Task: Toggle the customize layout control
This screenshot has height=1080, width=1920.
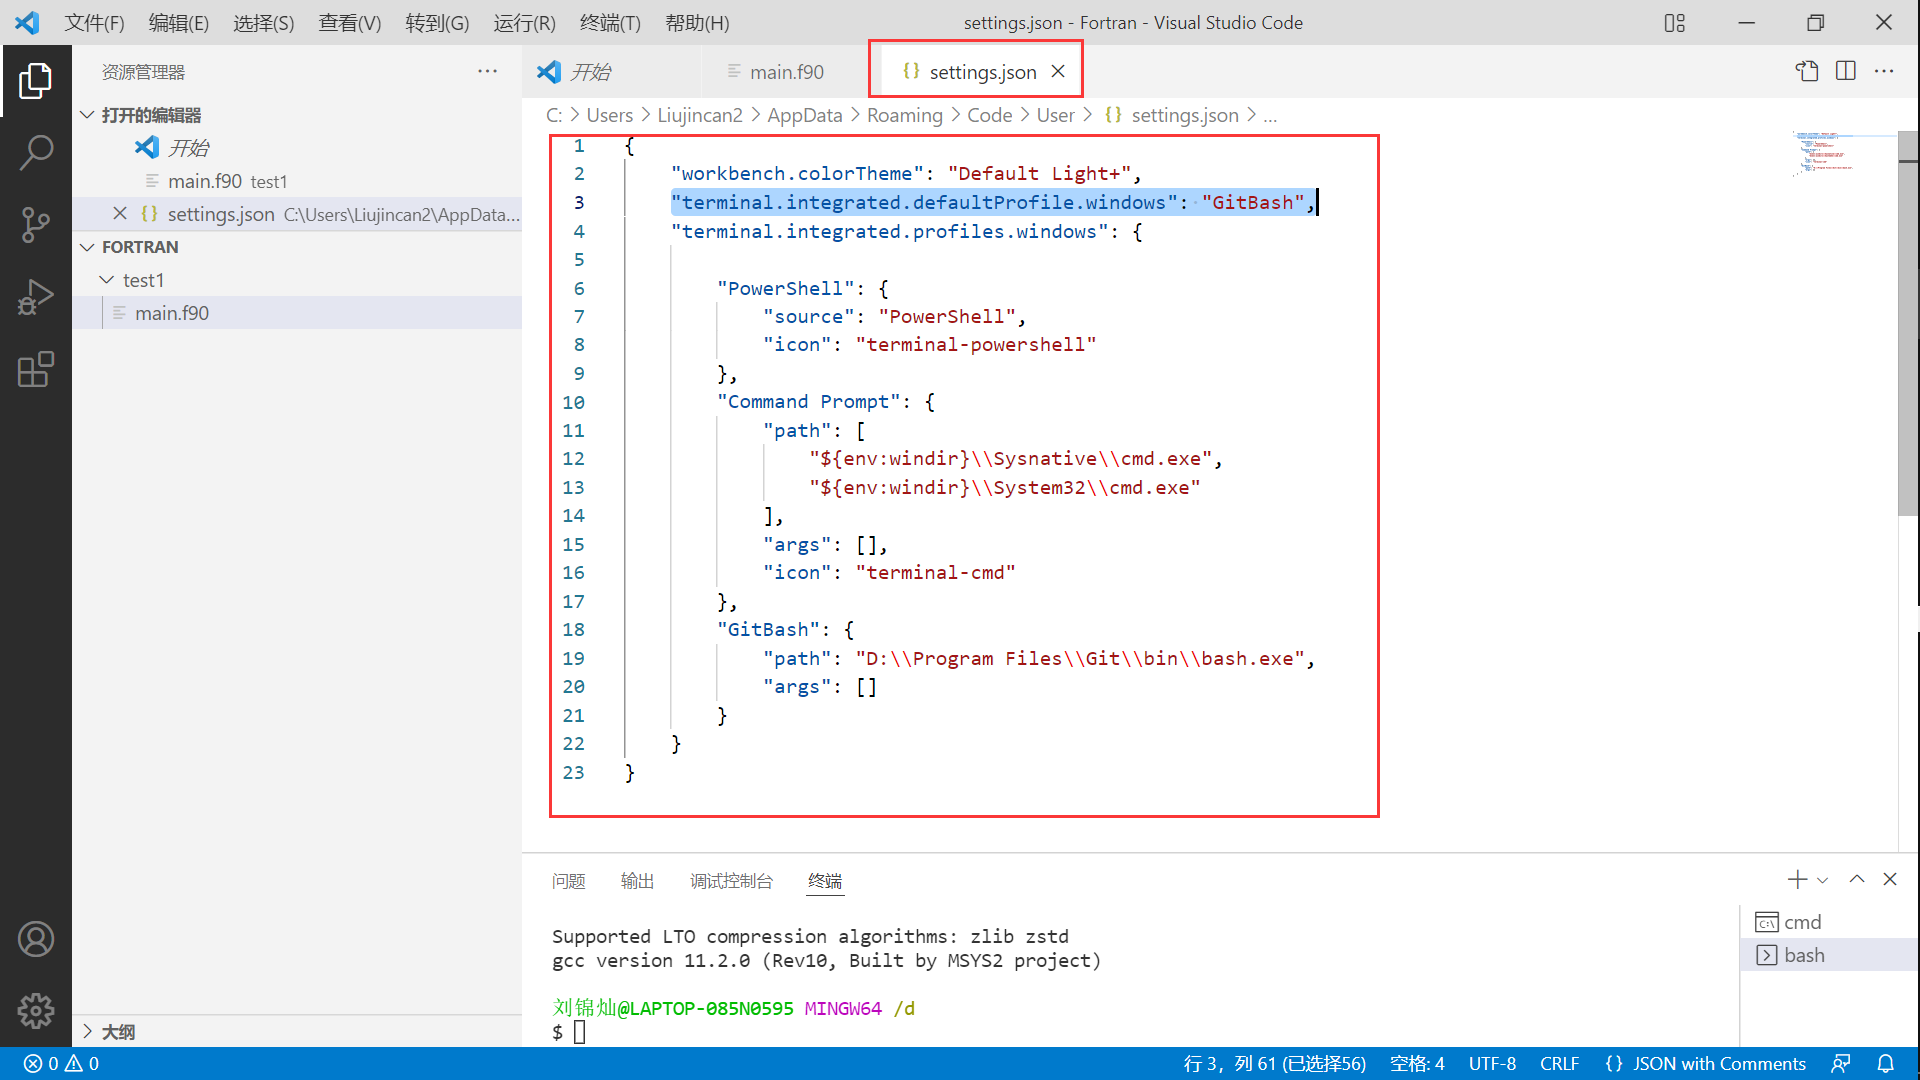Action: point(1675,22)
